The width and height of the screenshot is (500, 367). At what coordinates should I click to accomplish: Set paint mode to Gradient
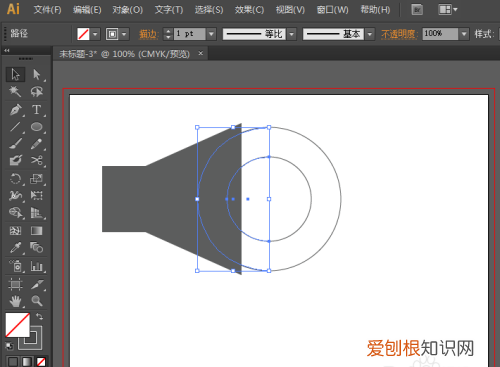point(27,362)
